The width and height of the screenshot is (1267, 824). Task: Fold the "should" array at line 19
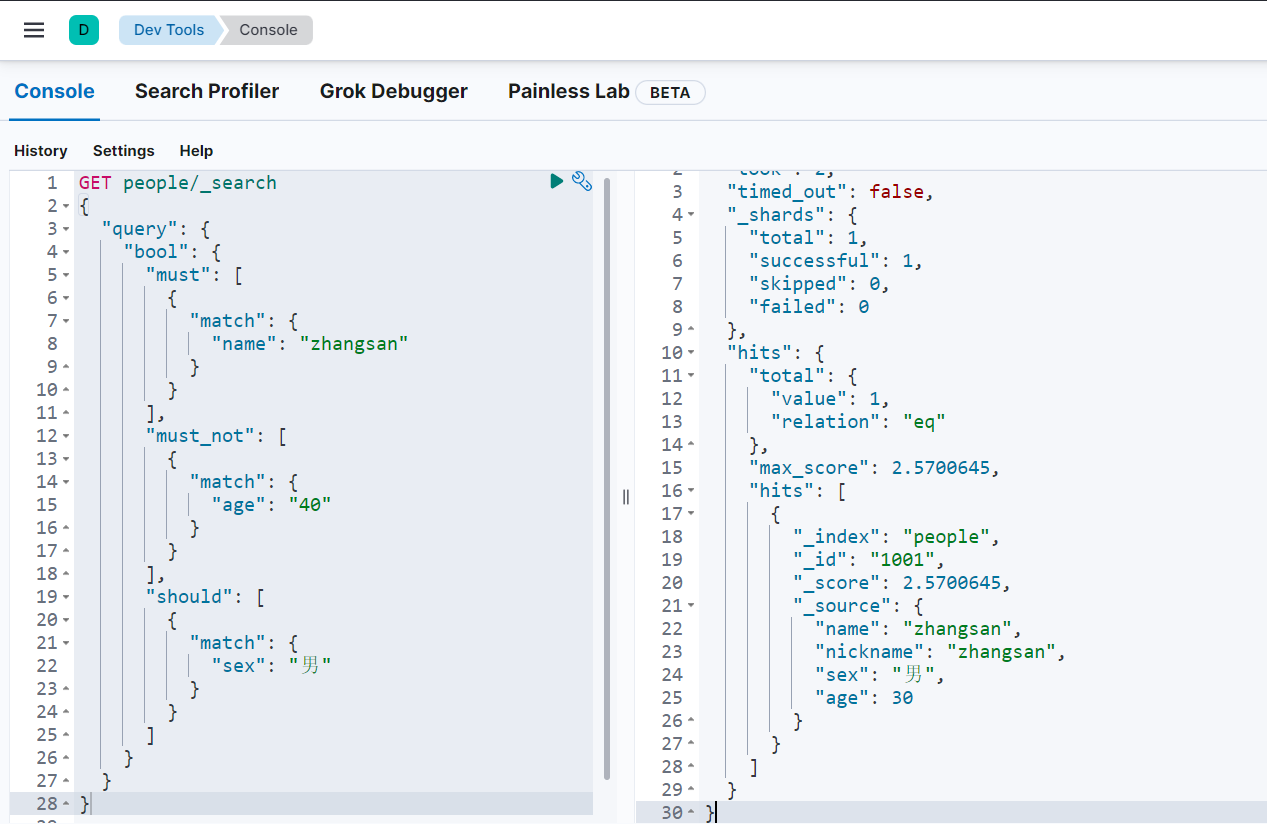(66, 597)
